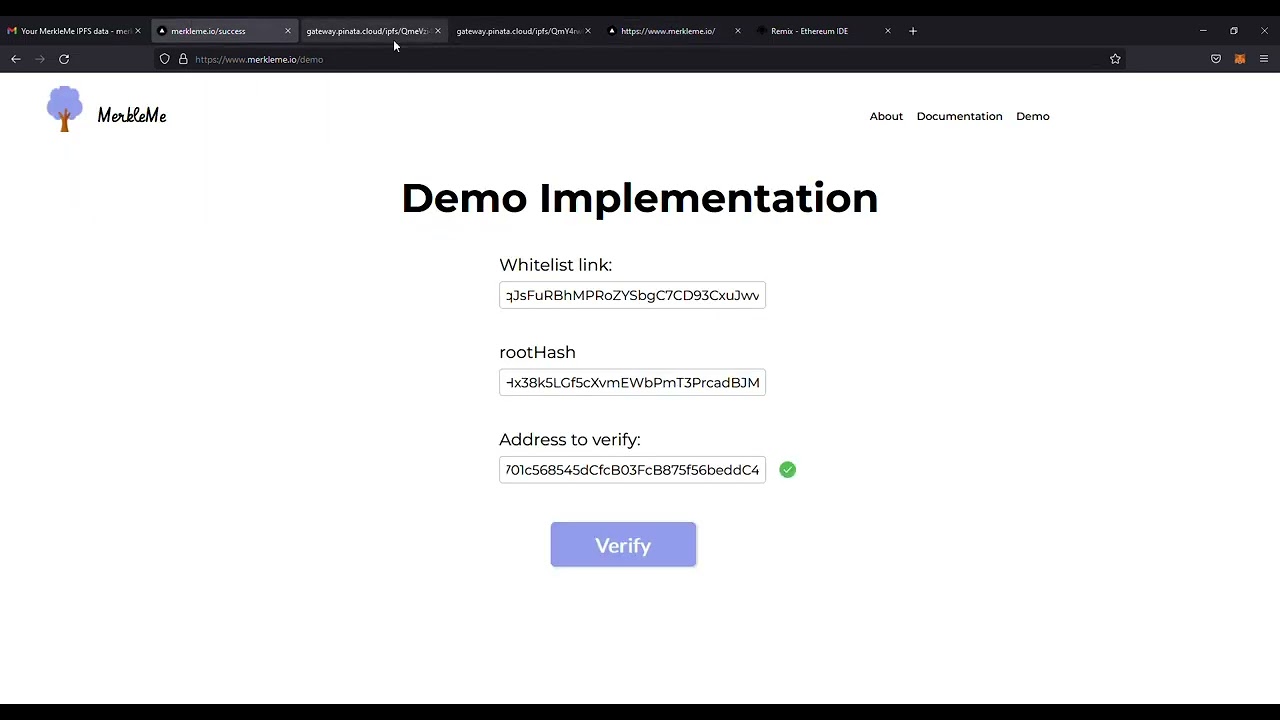Click the rootHash label

click(537, 352)
